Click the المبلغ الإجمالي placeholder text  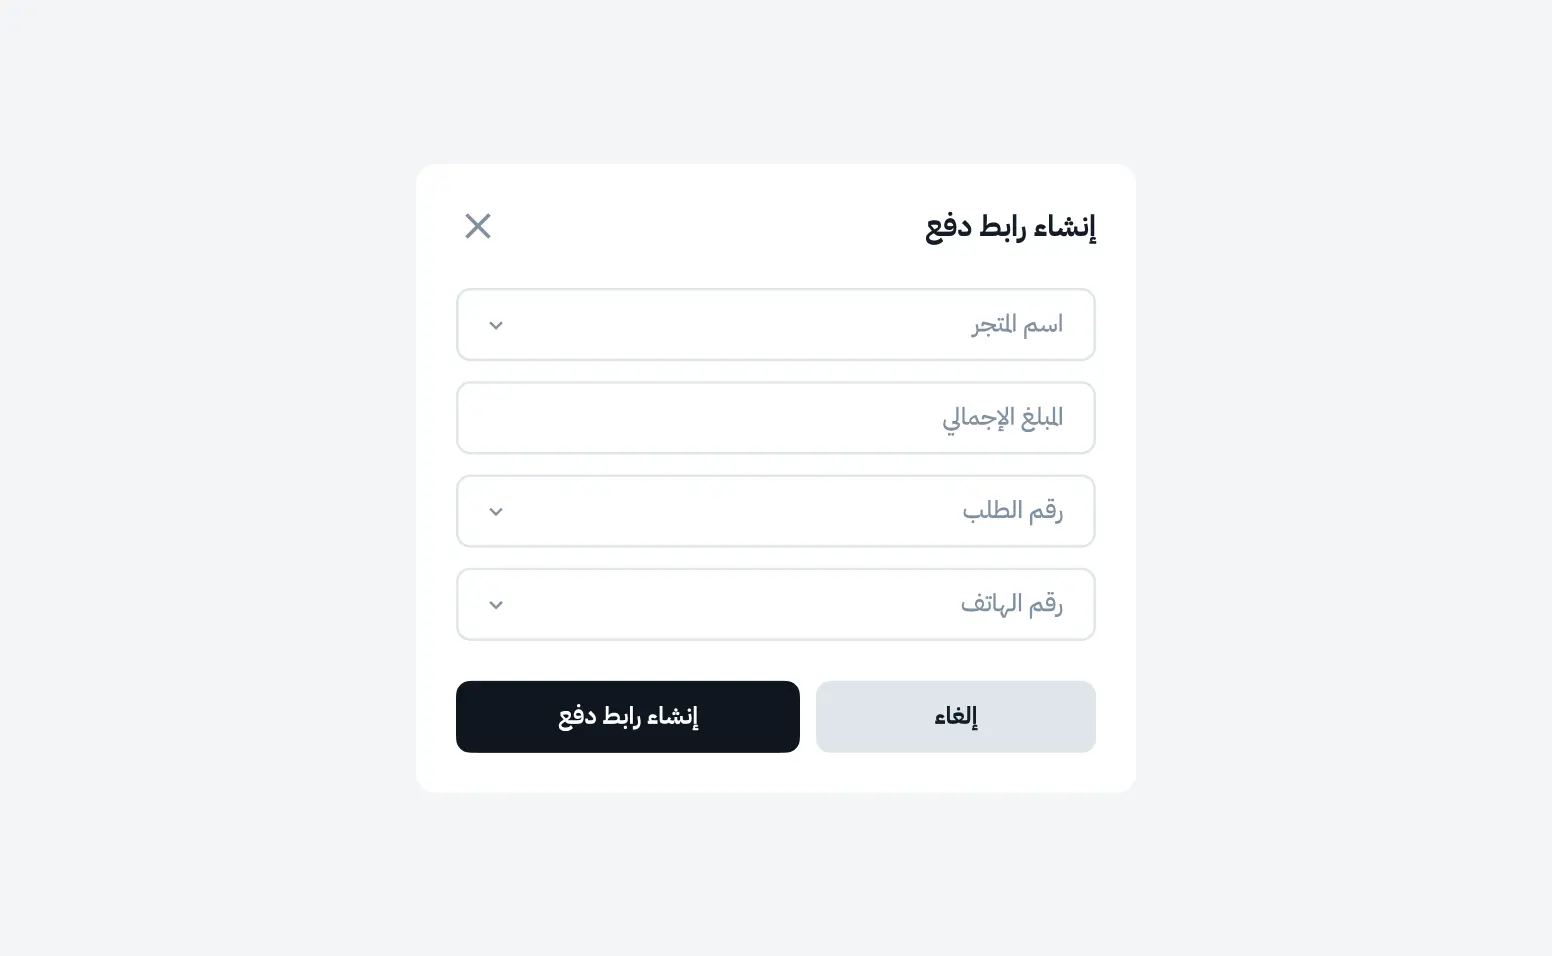[x=1002, y=418]
